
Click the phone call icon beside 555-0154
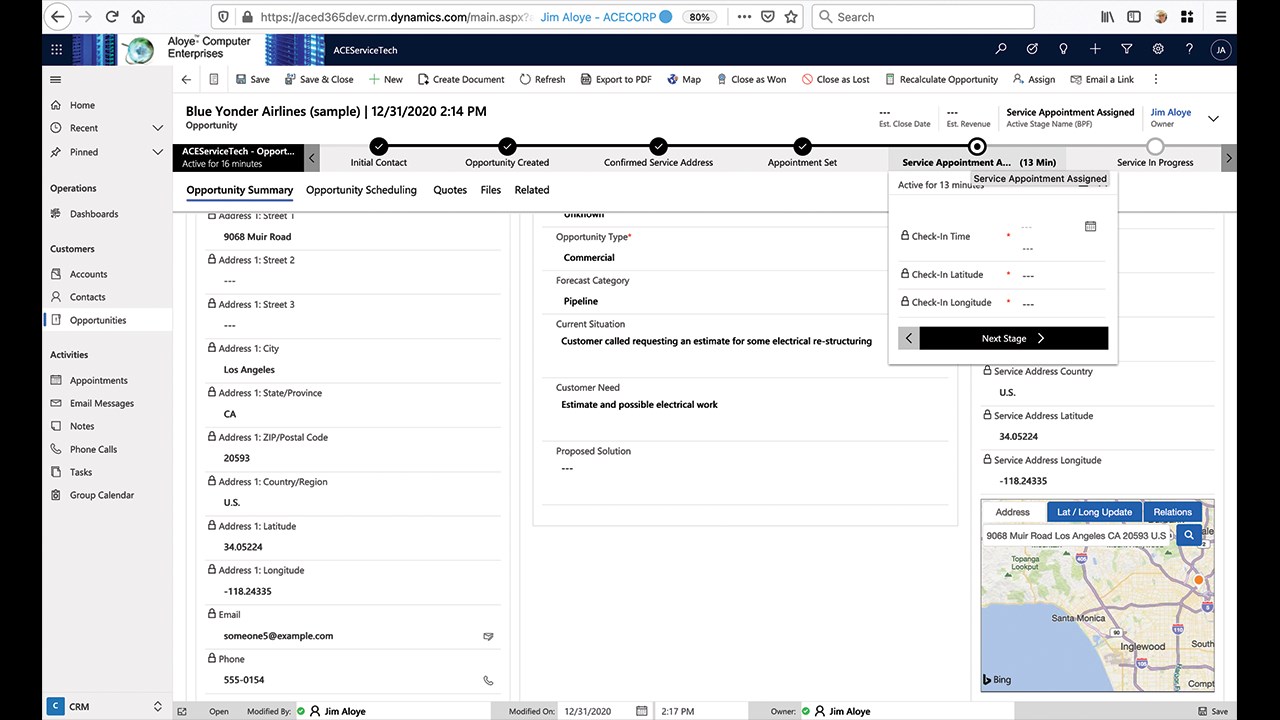pos(488,680)
